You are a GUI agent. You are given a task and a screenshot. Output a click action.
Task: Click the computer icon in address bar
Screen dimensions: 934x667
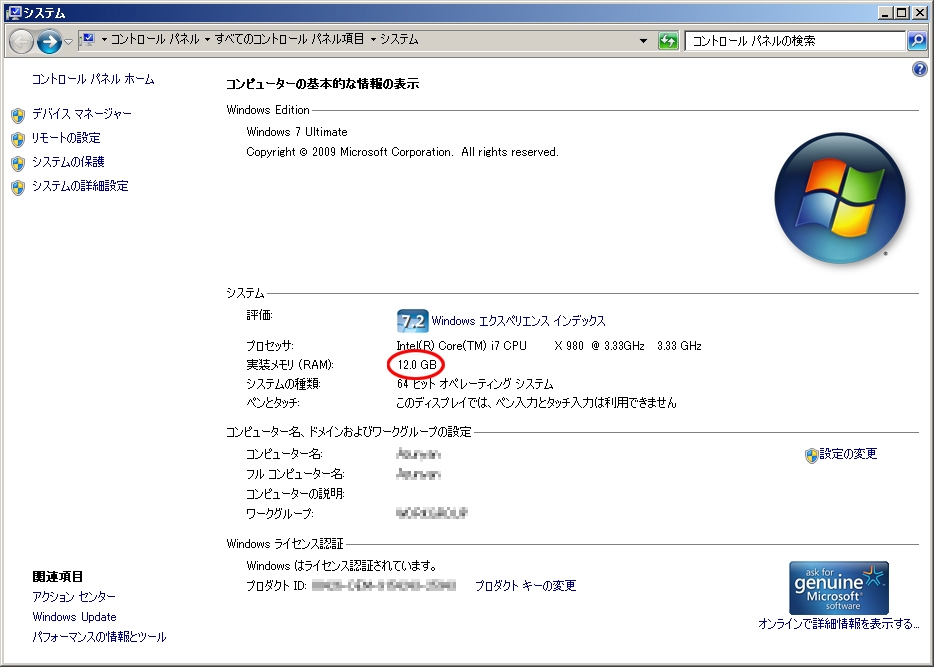(88, 40)
